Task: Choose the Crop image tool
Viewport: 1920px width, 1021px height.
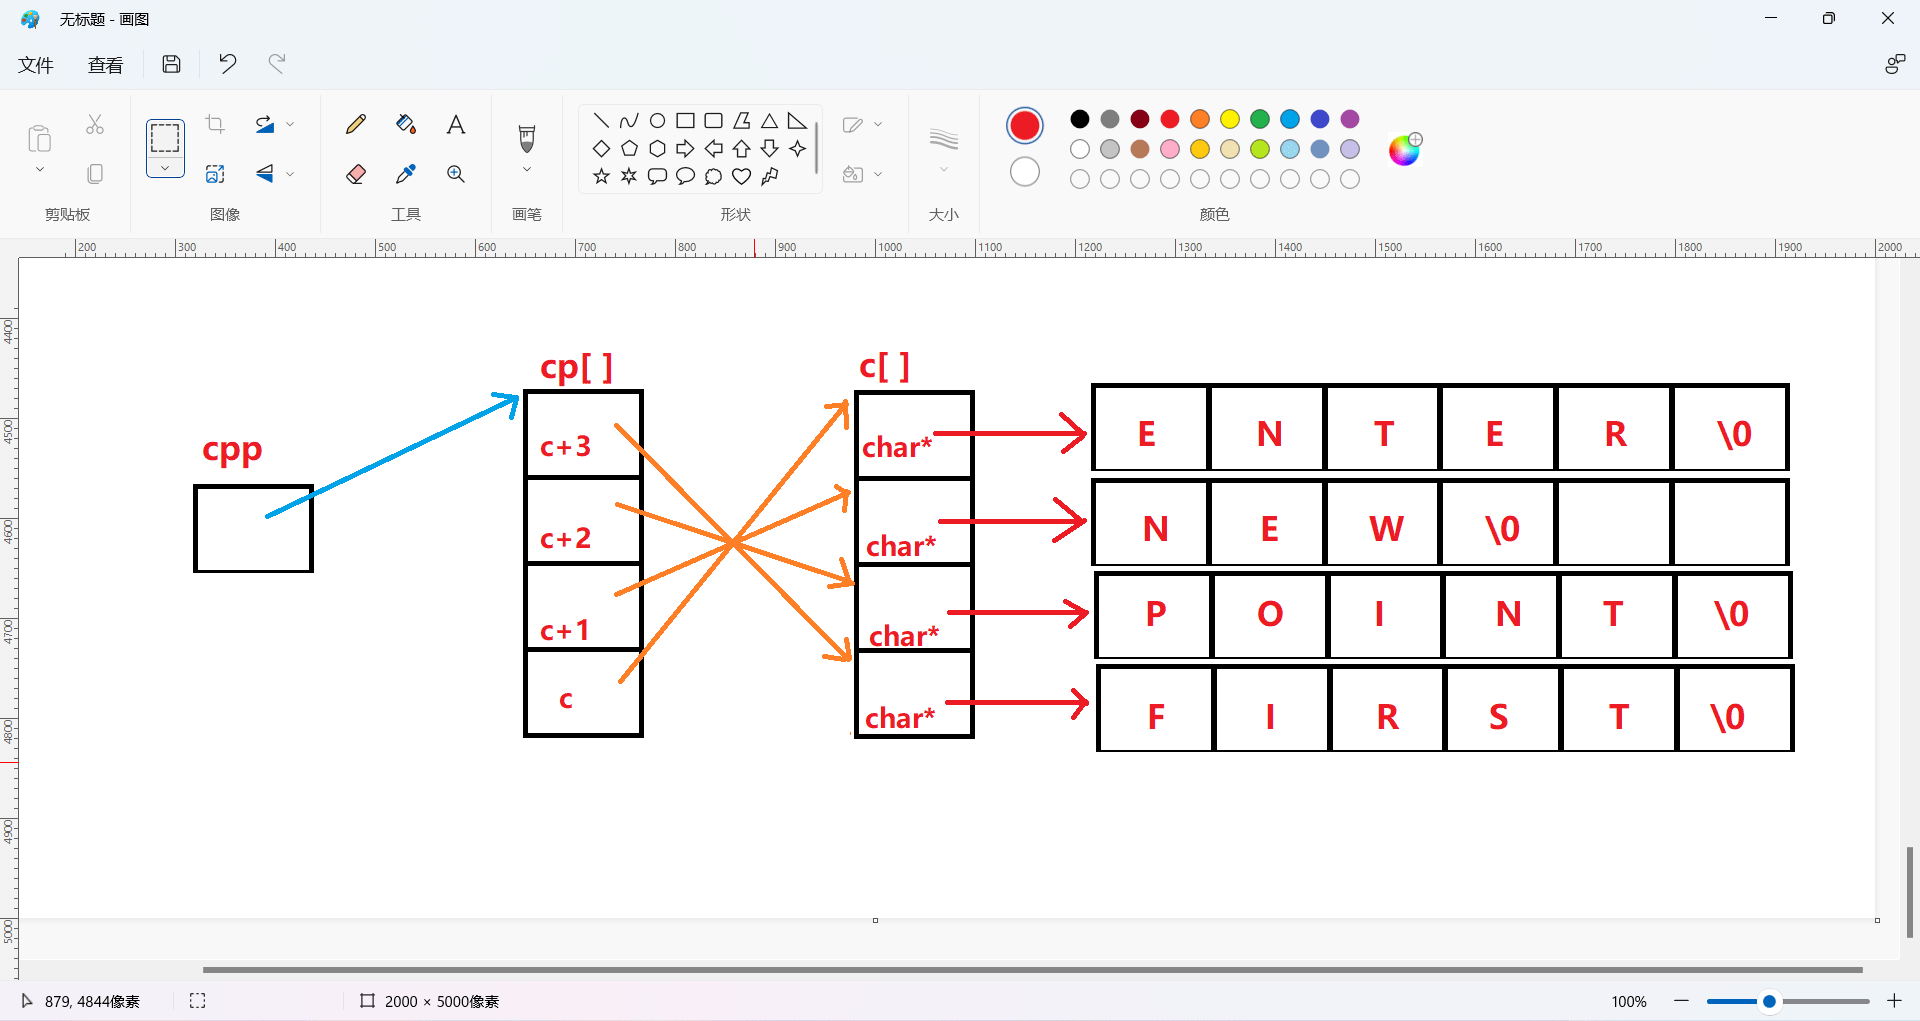Action: point(215,124)
